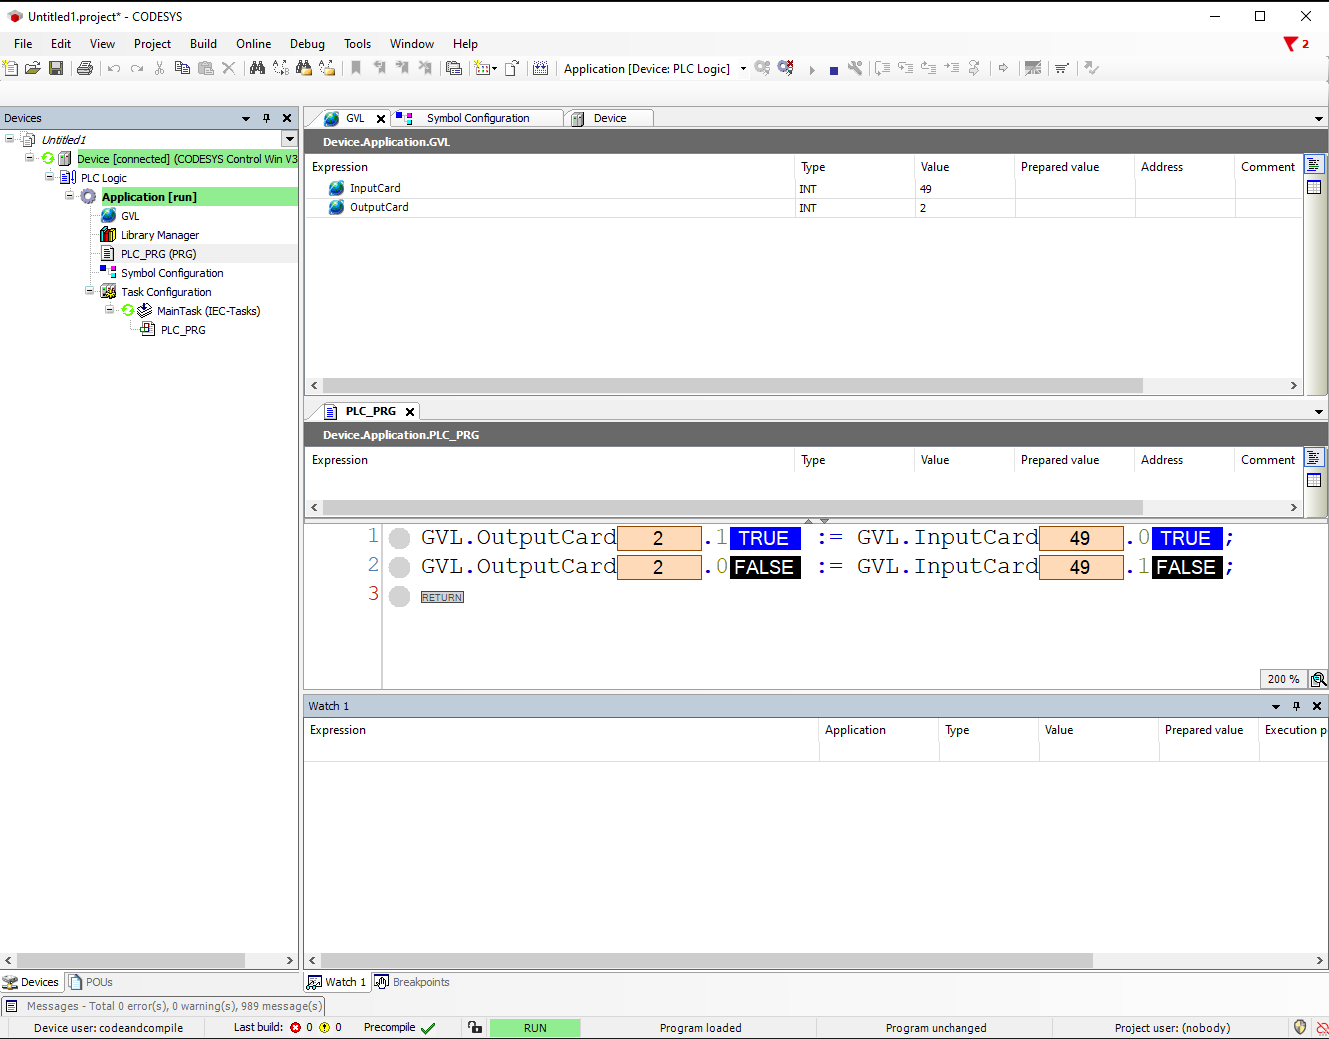Image resolution: width=1329 pixels, height=1039 pixels.
Task: Click the Print toolbar icon
Action: pyautogui.click(x=85, y=68)
